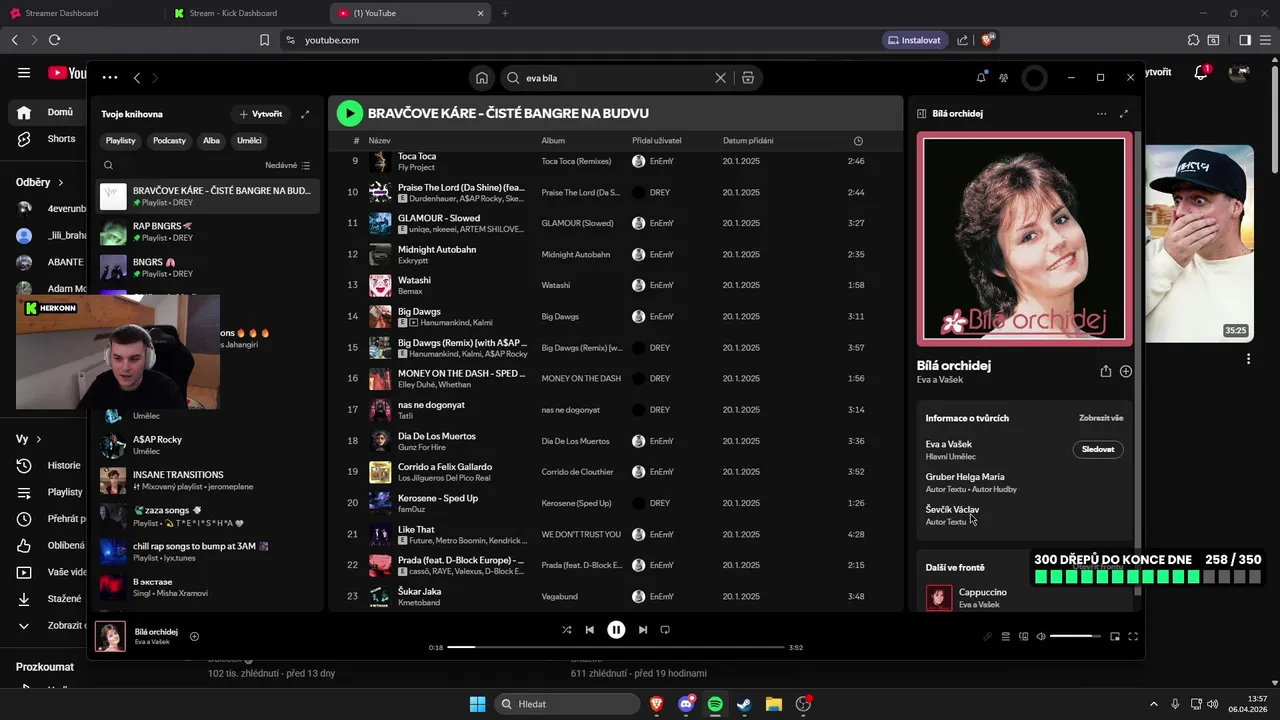Switch to Stream - Kick Dashboard browser tab
The height and width of the screenshot is (720, 1280).
pos(246,13)
